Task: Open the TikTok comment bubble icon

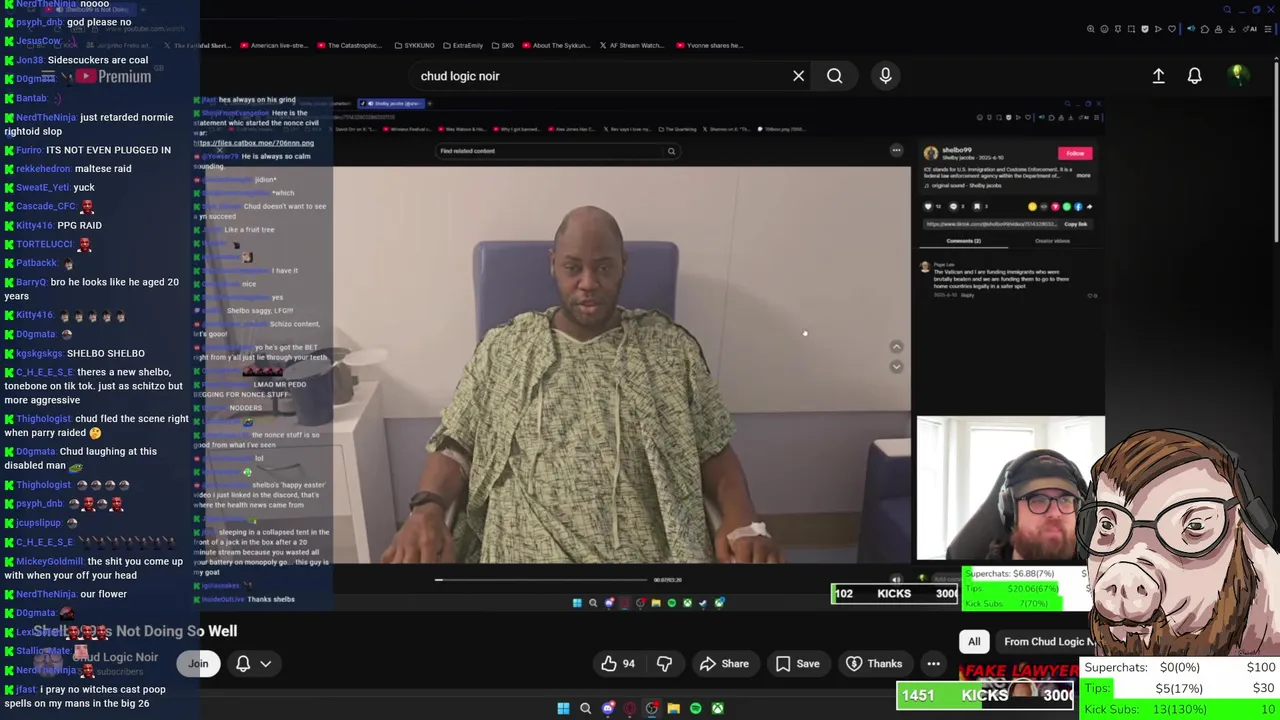Action: [953, 207]
